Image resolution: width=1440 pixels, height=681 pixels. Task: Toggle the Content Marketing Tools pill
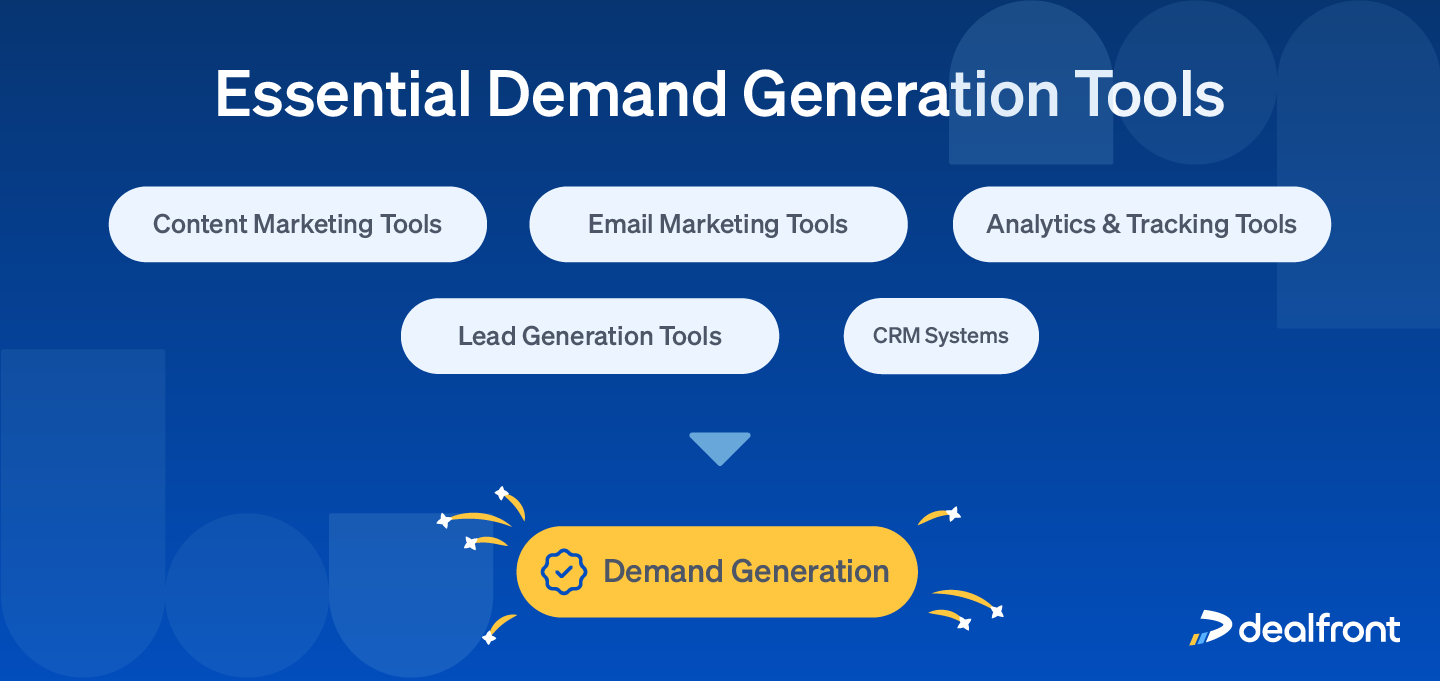point(297,224)
